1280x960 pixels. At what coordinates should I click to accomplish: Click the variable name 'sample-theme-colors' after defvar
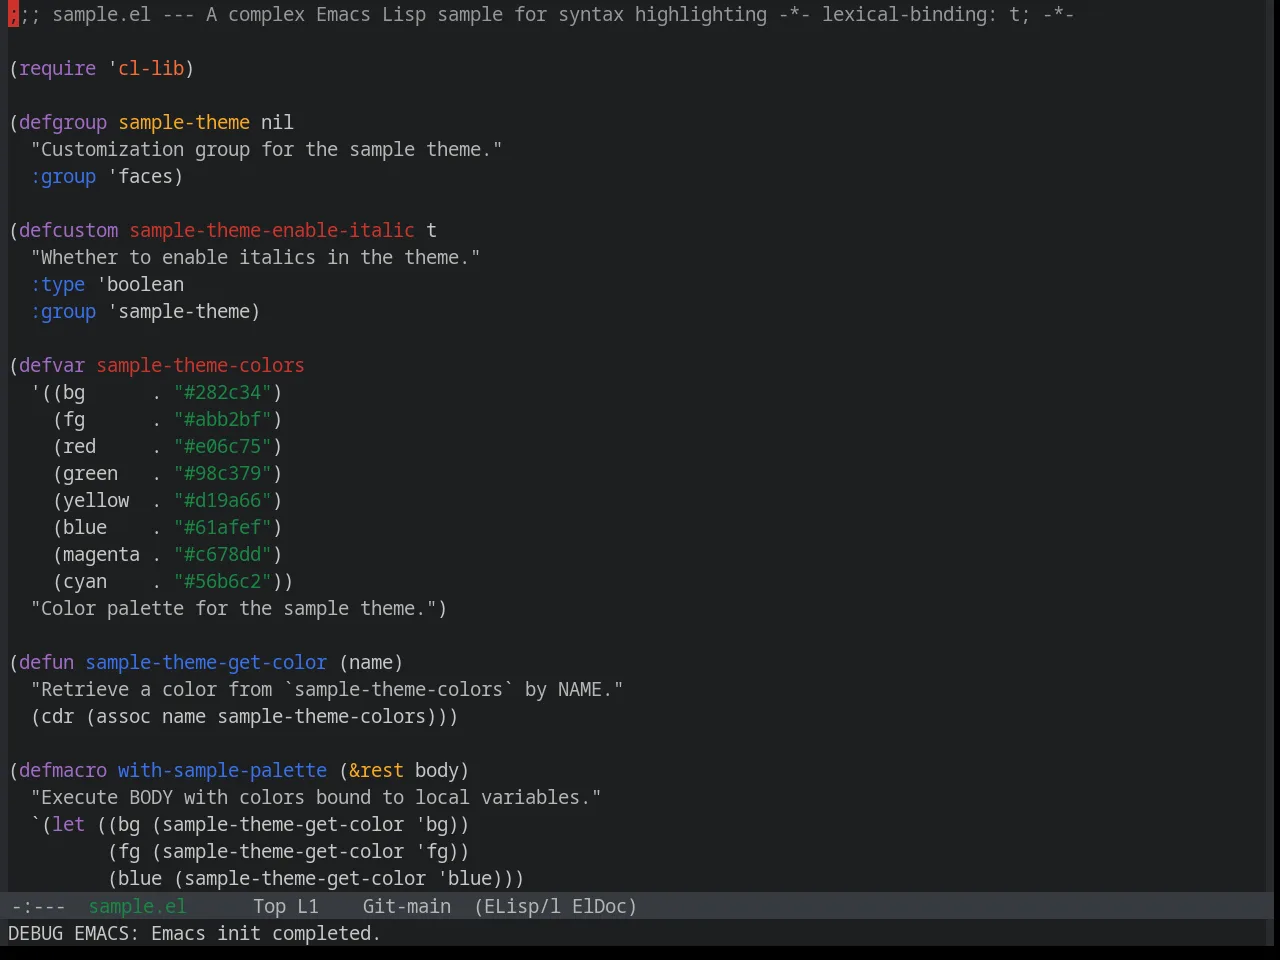pos(200,365)
